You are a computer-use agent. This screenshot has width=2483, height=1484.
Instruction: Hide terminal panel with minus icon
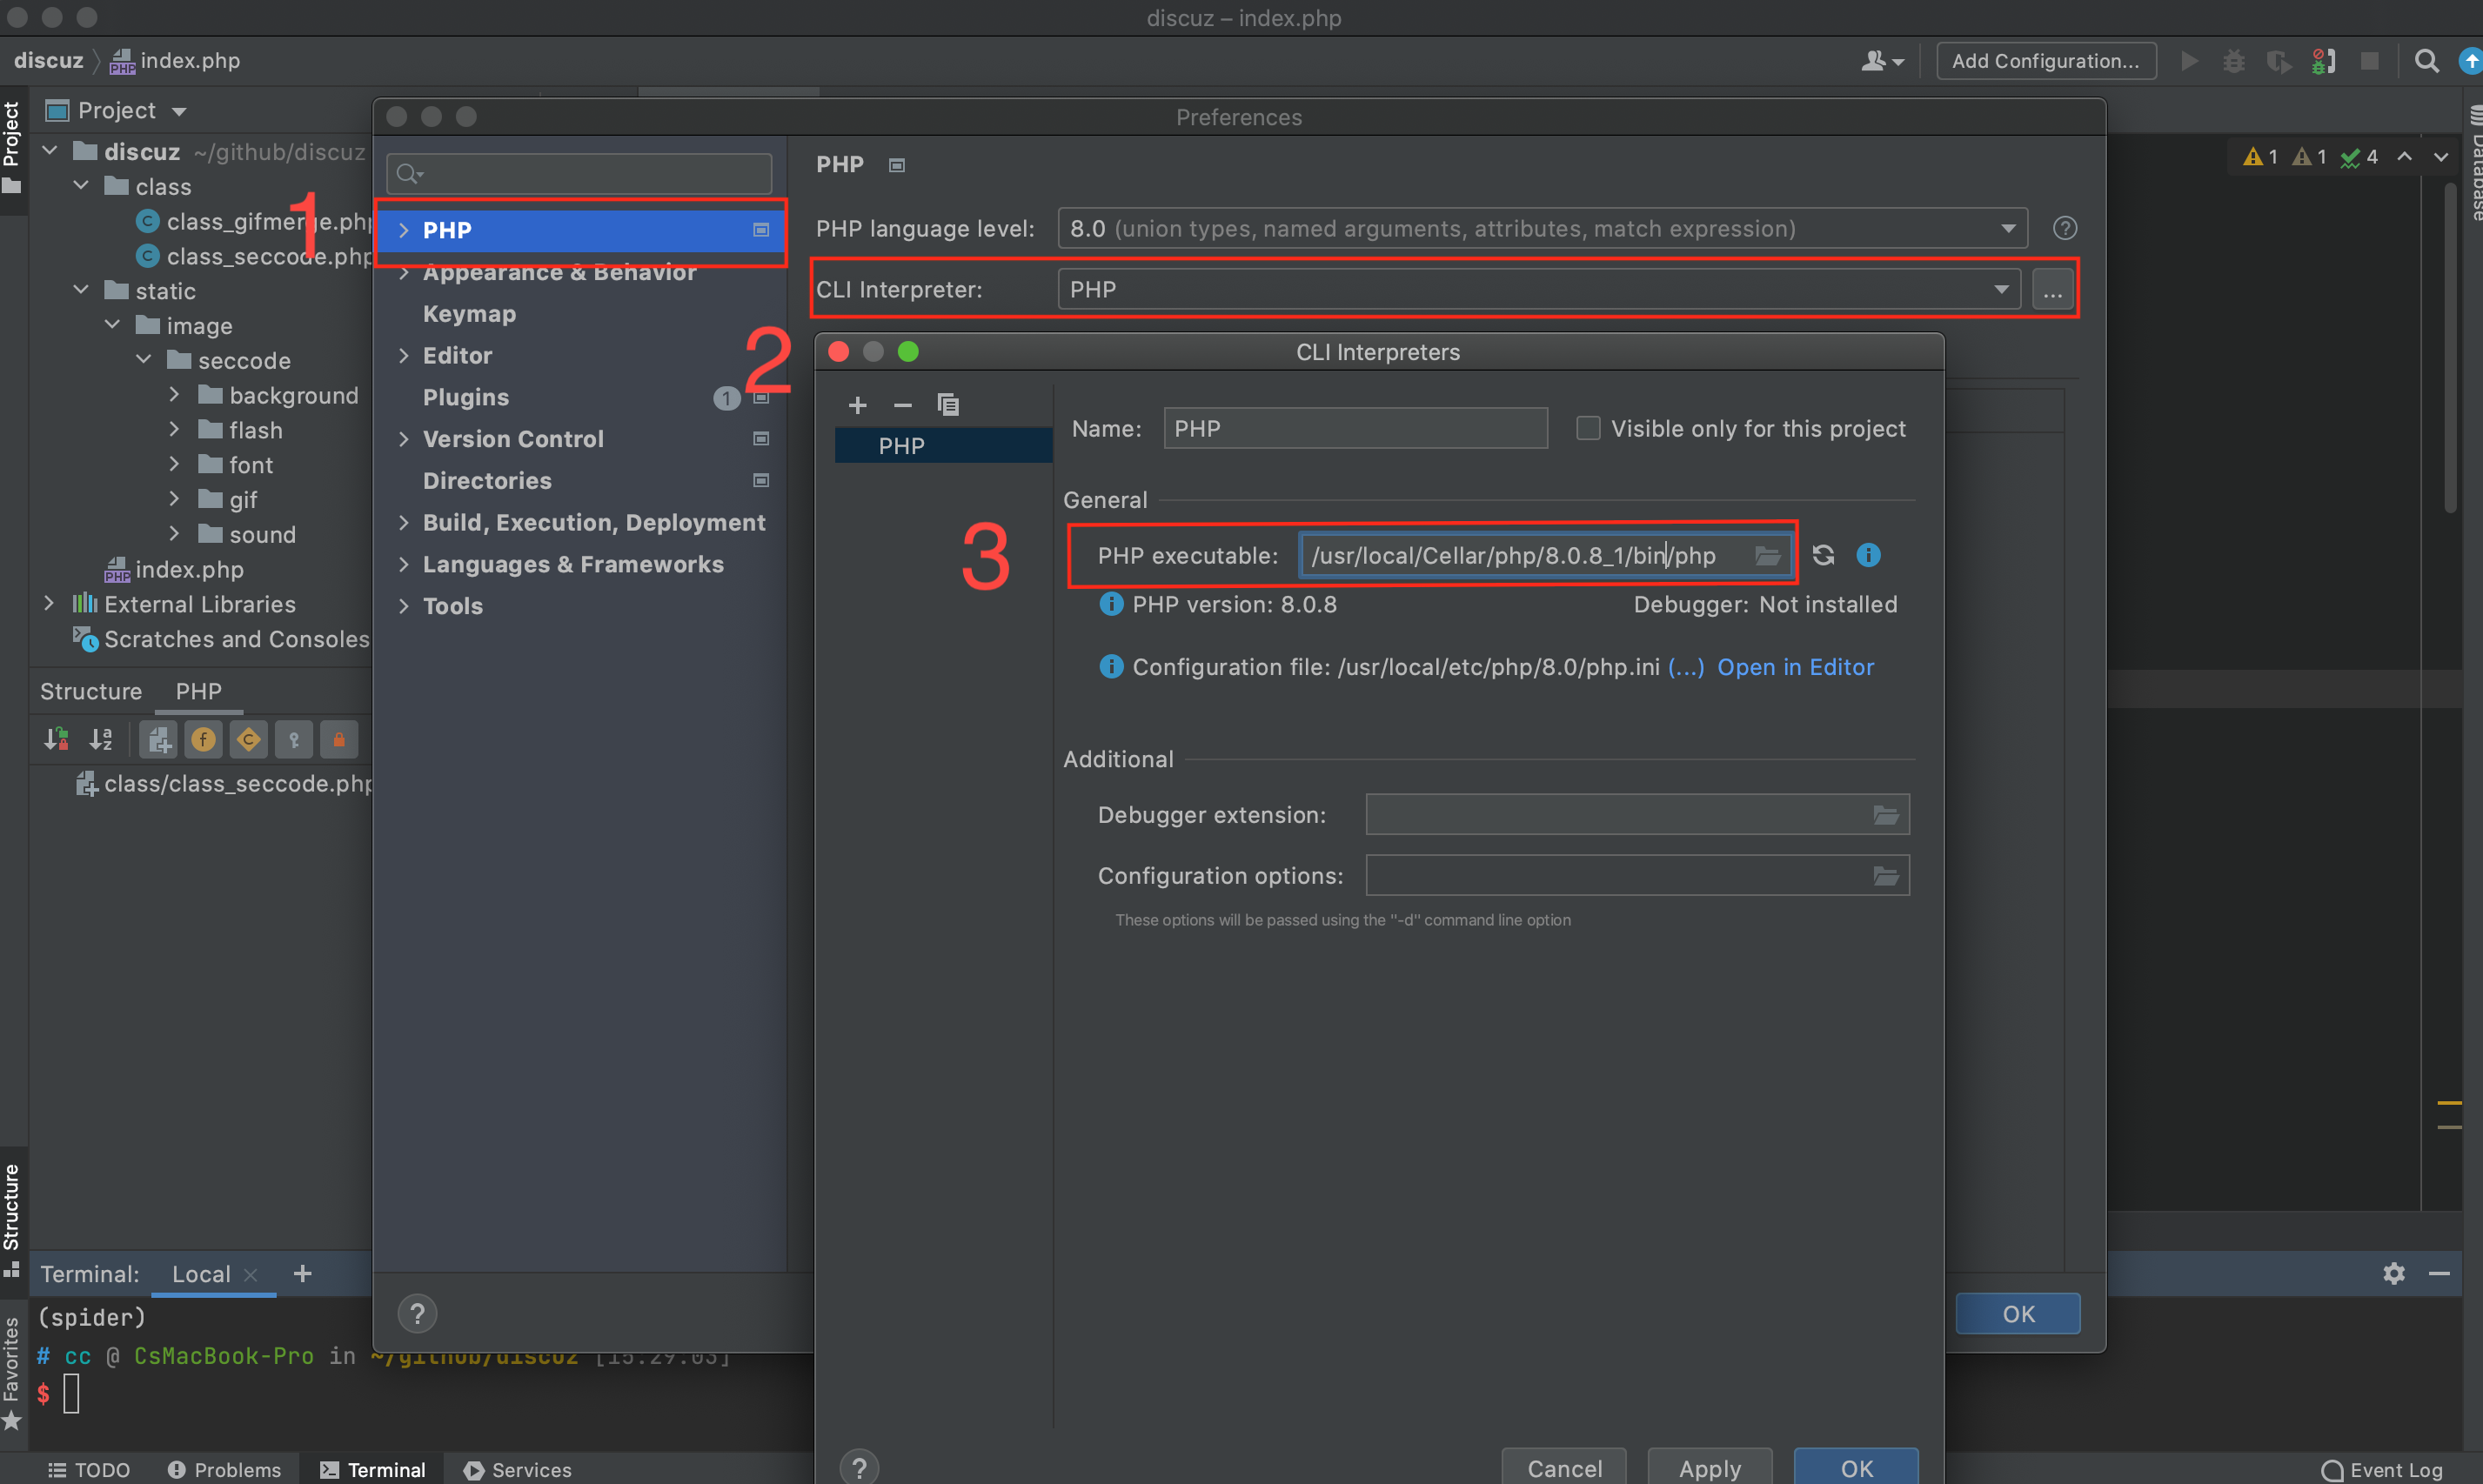[2439, 1273]
